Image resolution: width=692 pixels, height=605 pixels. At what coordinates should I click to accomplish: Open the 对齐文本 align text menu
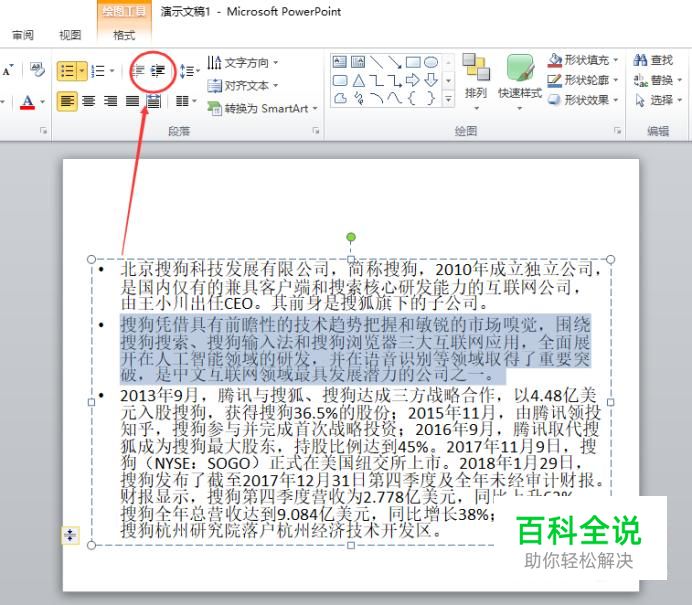tap(243, 85)
